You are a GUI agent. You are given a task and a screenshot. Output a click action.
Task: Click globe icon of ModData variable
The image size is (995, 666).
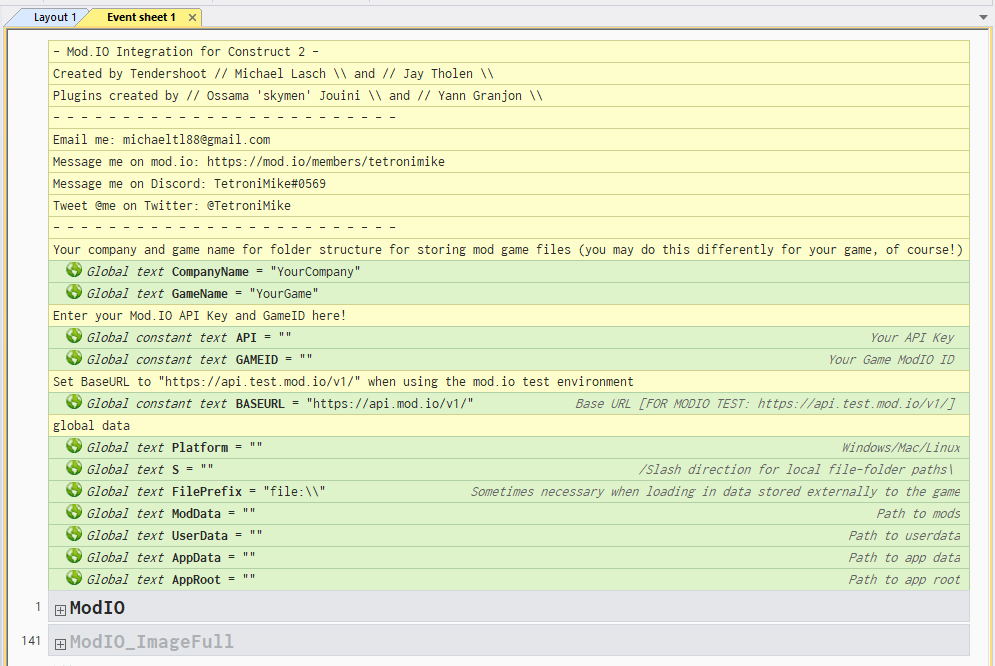click(x=74, y=512)
